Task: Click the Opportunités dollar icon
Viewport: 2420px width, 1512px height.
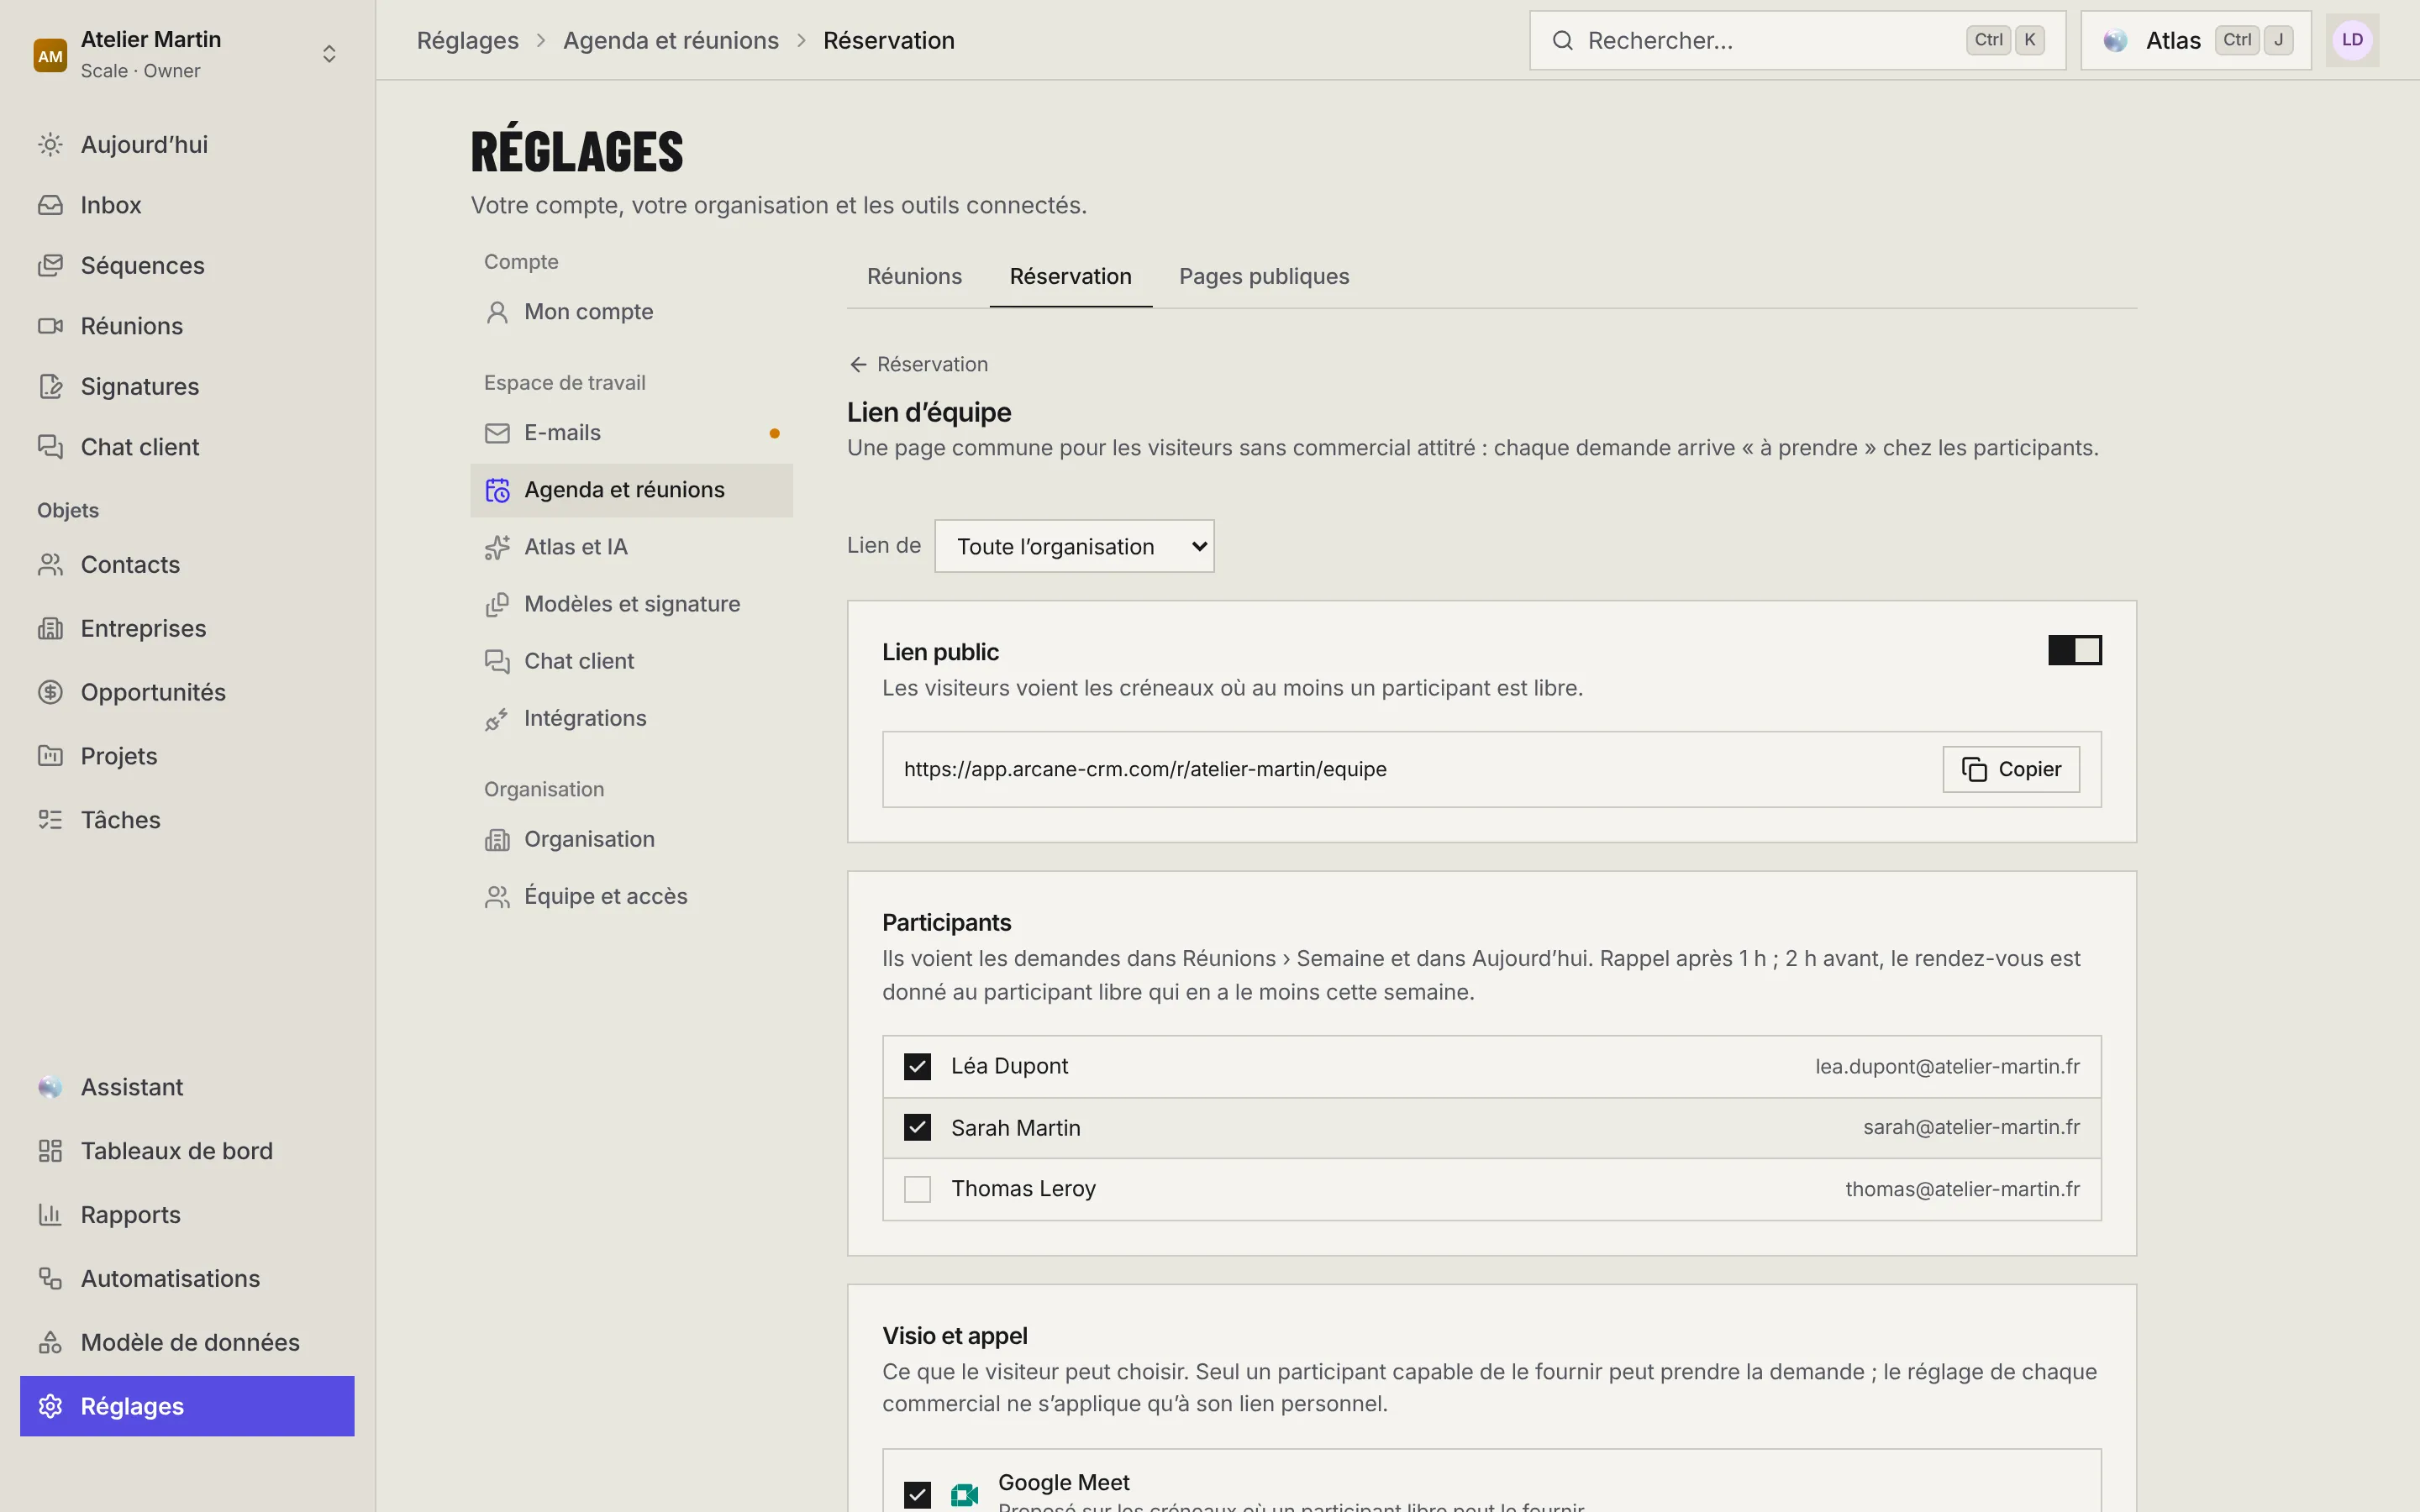Action: coord(50,692)
